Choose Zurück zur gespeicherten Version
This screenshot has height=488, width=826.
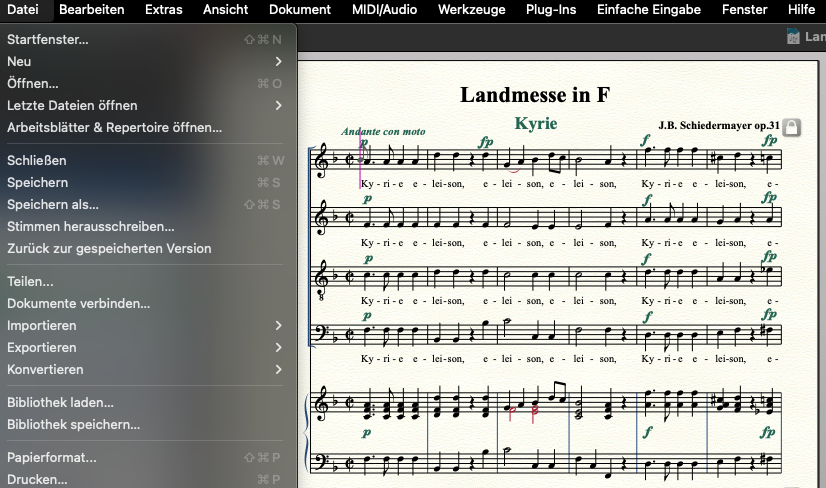tap(145, 248)
